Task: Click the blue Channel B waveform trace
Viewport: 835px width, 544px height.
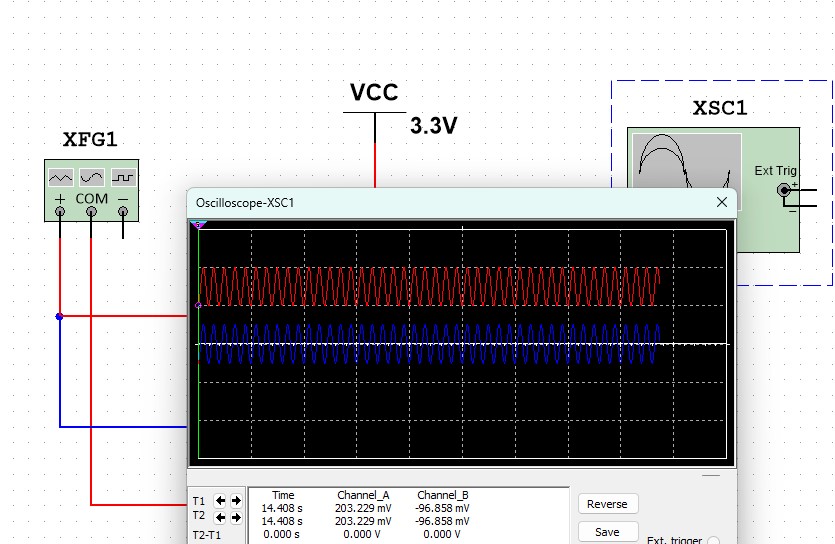Action: [x=429, y=344]
